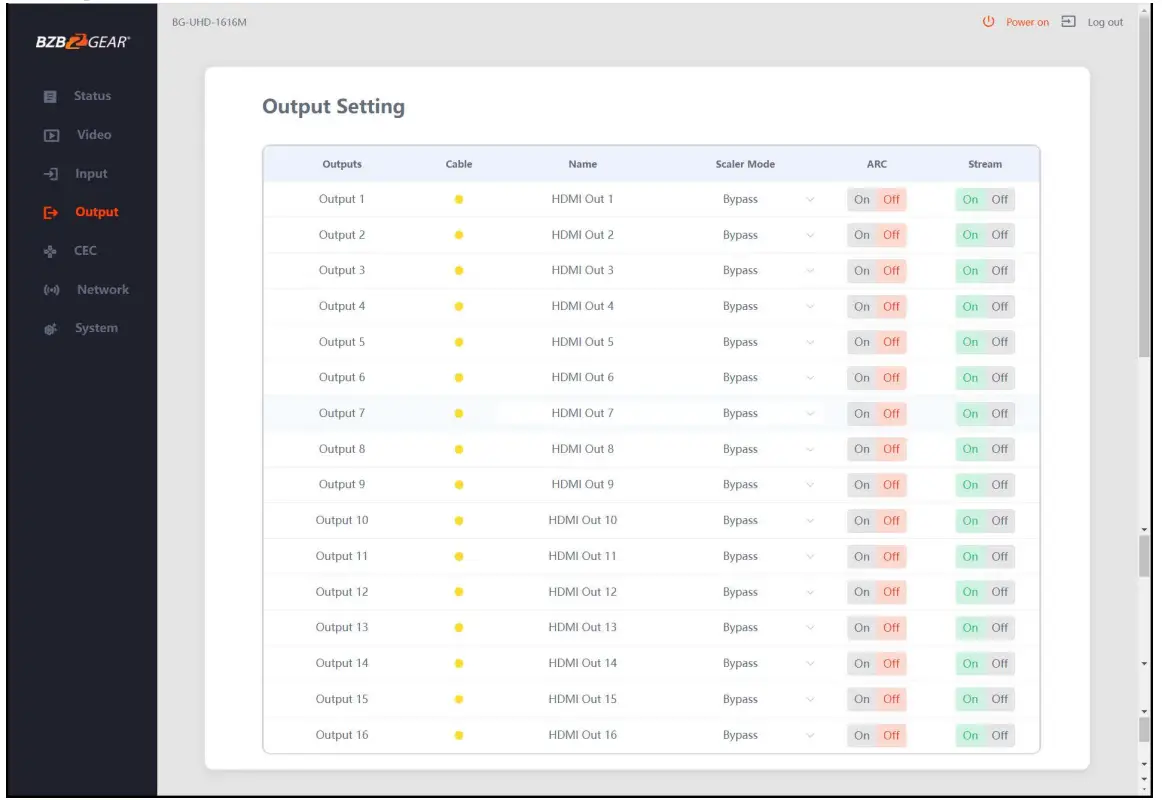Click the System gear icon in sidebar

[x=48, y=327]
